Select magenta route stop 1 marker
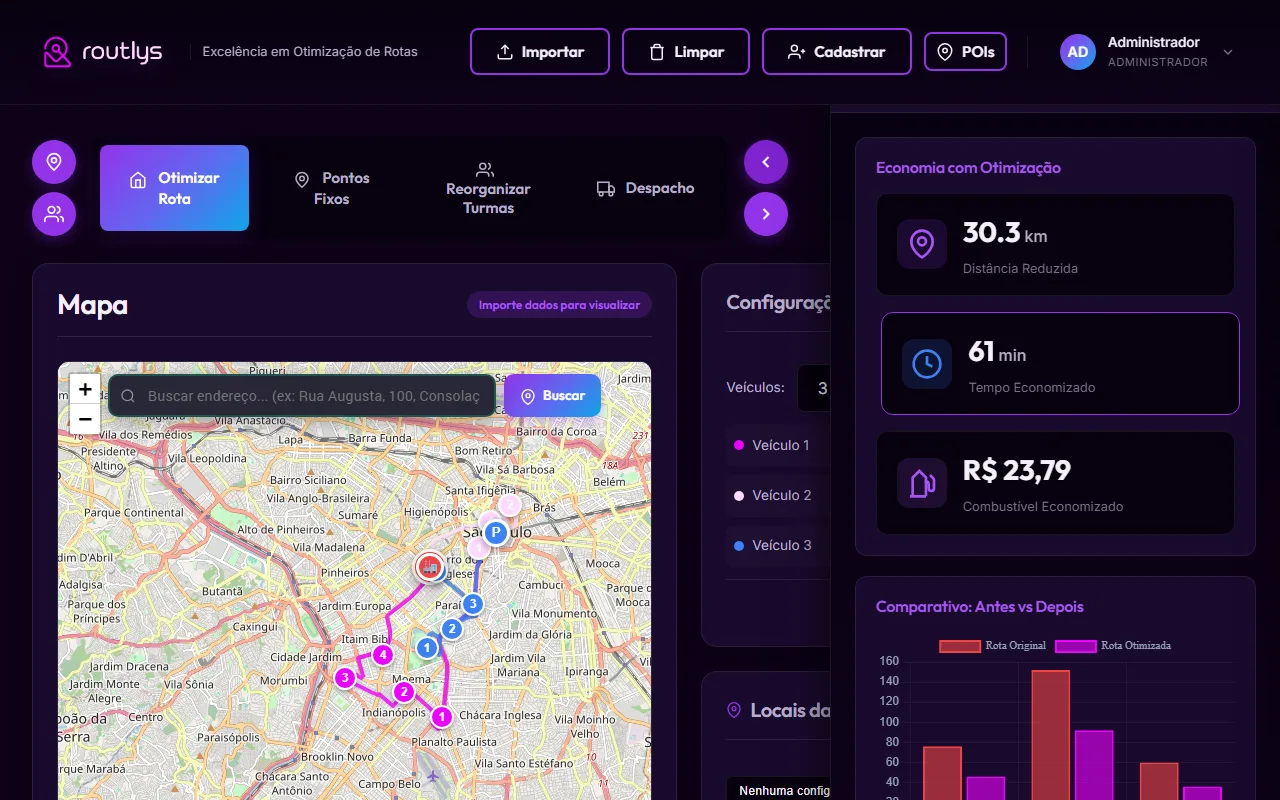 pyautogui.click(x=442, y=717)
